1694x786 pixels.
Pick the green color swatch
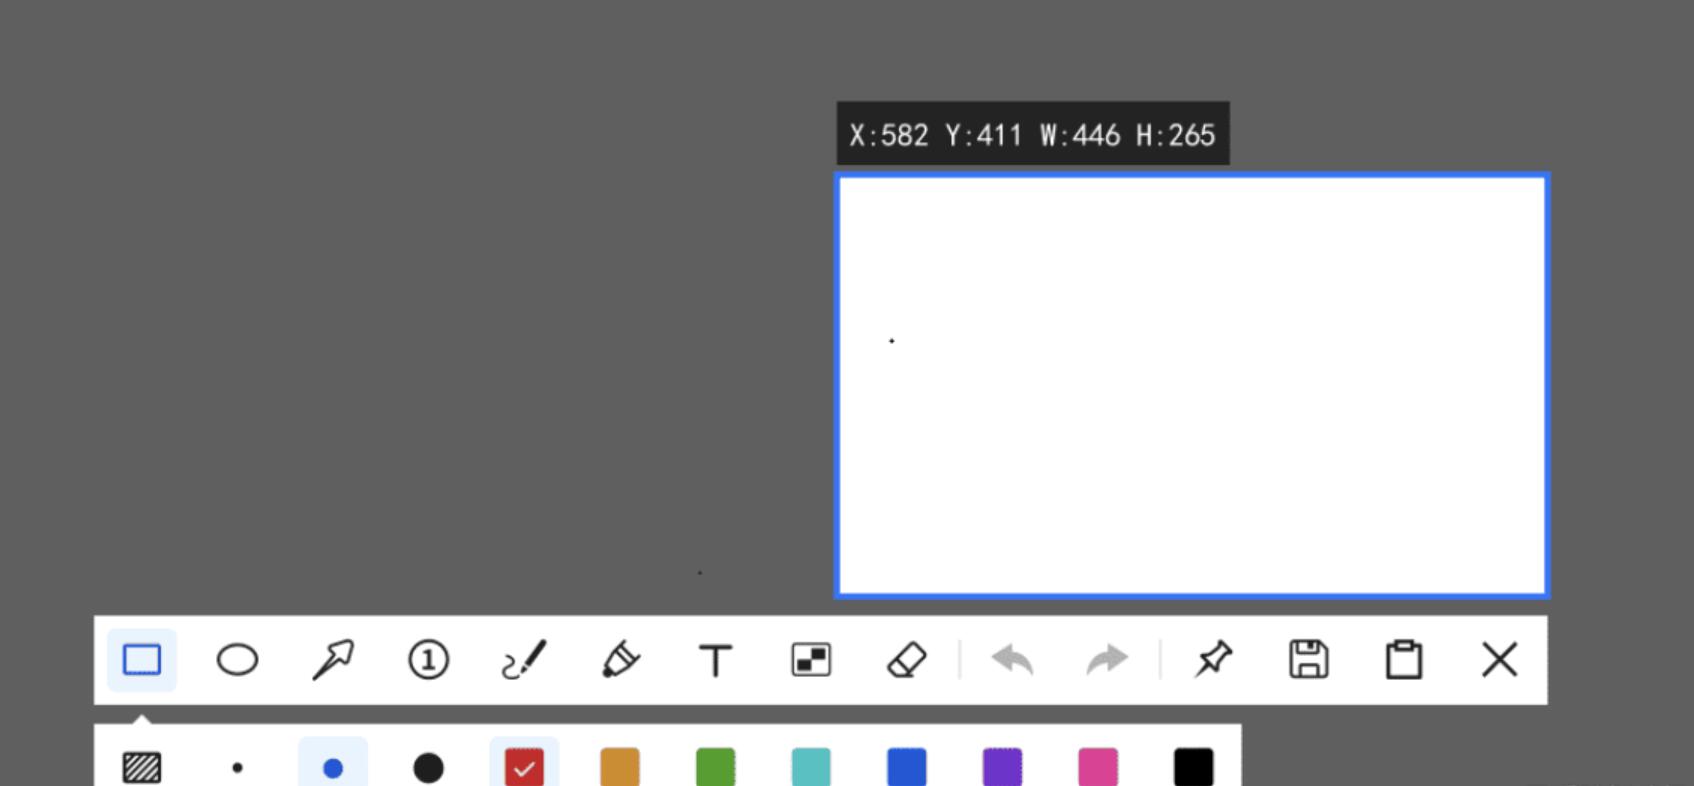click(715, 767)
